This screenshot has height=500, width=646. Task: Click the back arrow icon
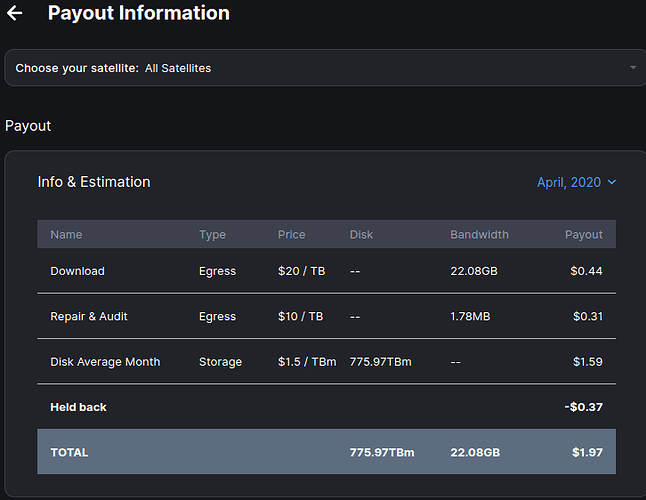14,14
